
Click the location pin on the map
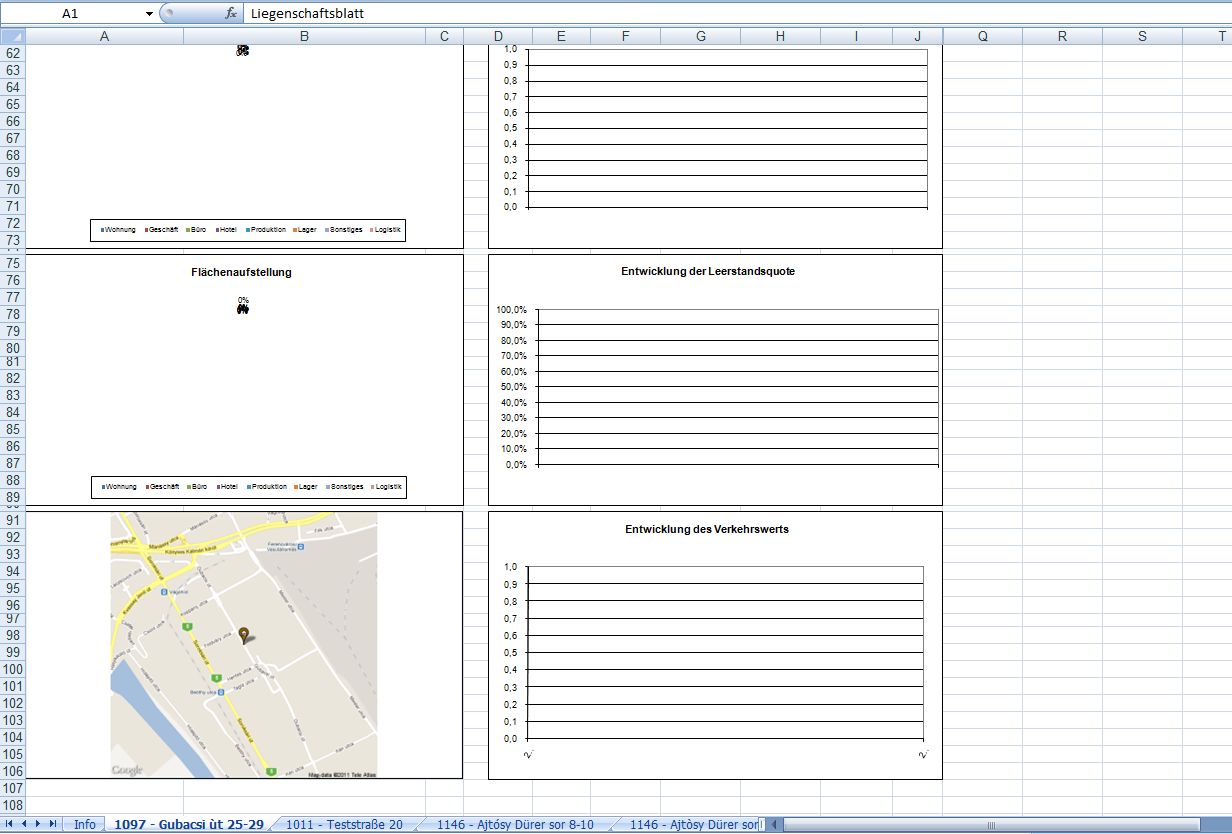[x=244, y=635]
